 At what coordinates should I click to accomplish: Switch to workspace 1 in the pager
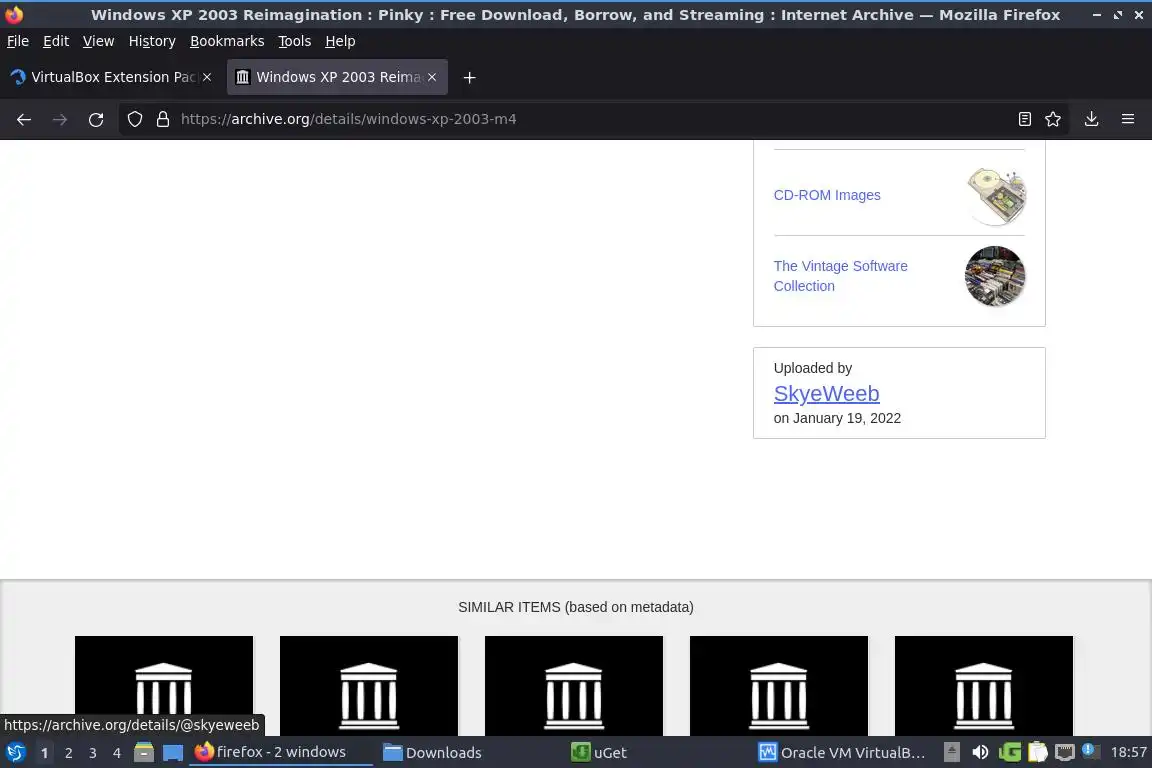44,753
